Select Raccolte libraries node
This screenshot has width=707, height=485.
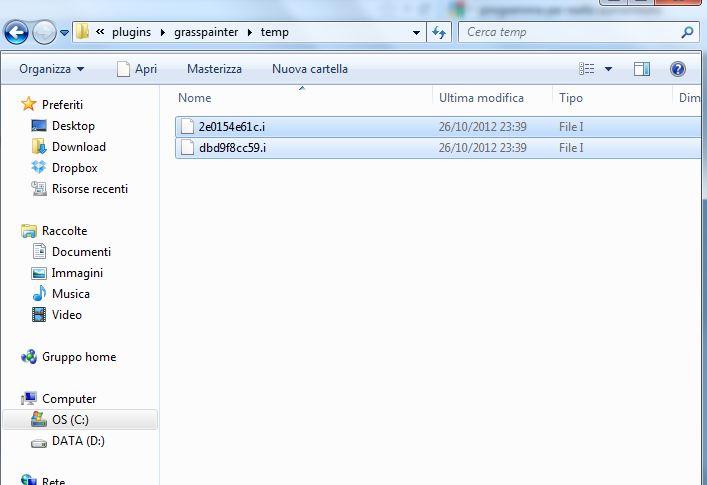coord(64,231)
